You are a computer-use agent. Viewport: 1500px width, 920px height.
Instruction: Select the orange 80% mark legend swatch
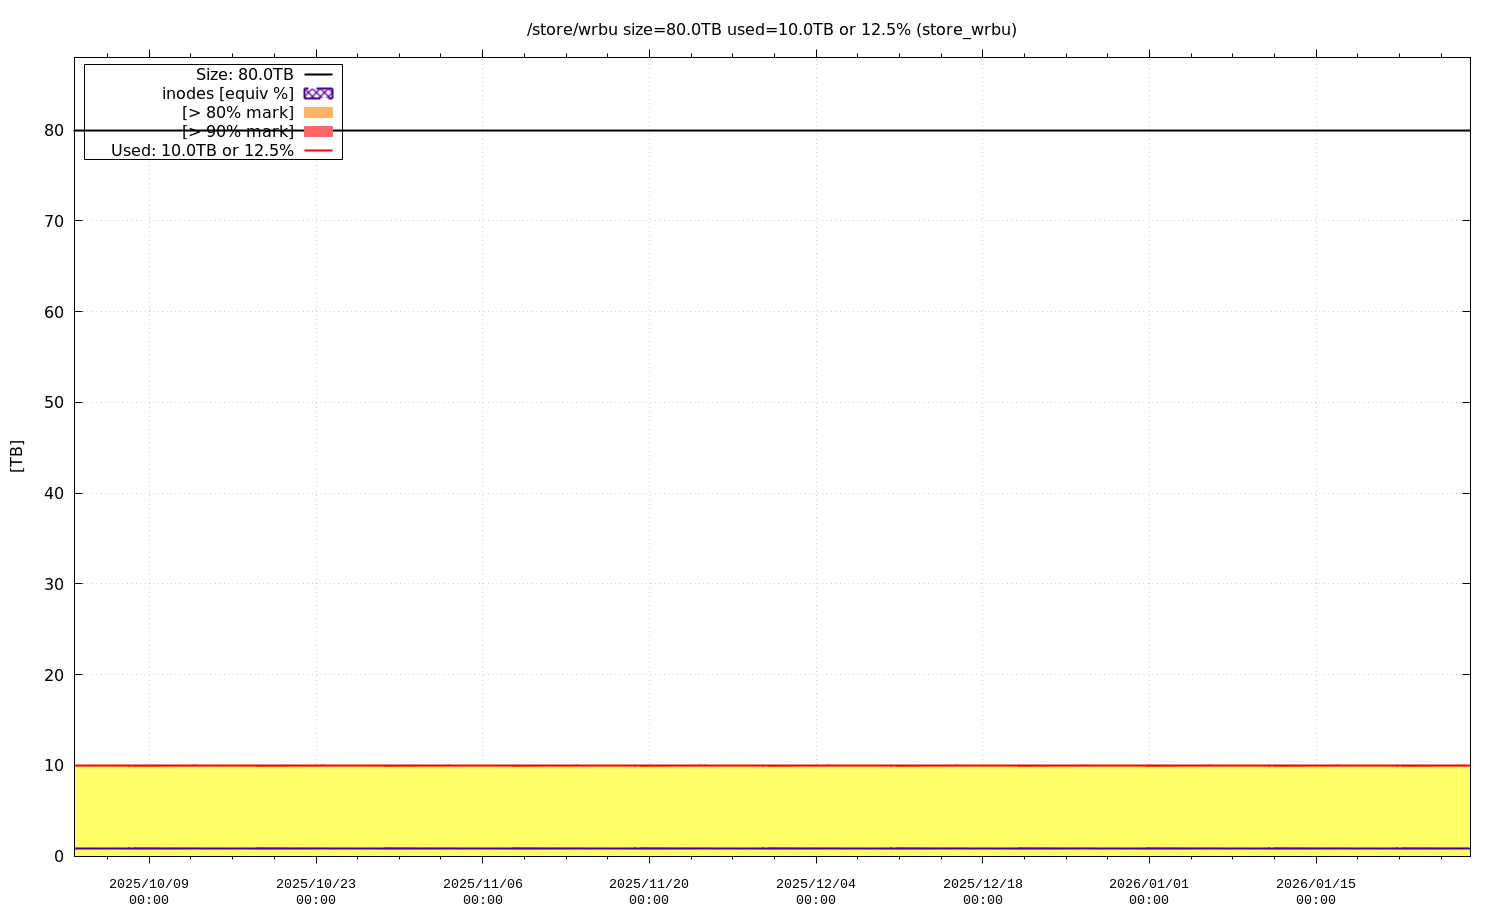[x=318, y=113]
